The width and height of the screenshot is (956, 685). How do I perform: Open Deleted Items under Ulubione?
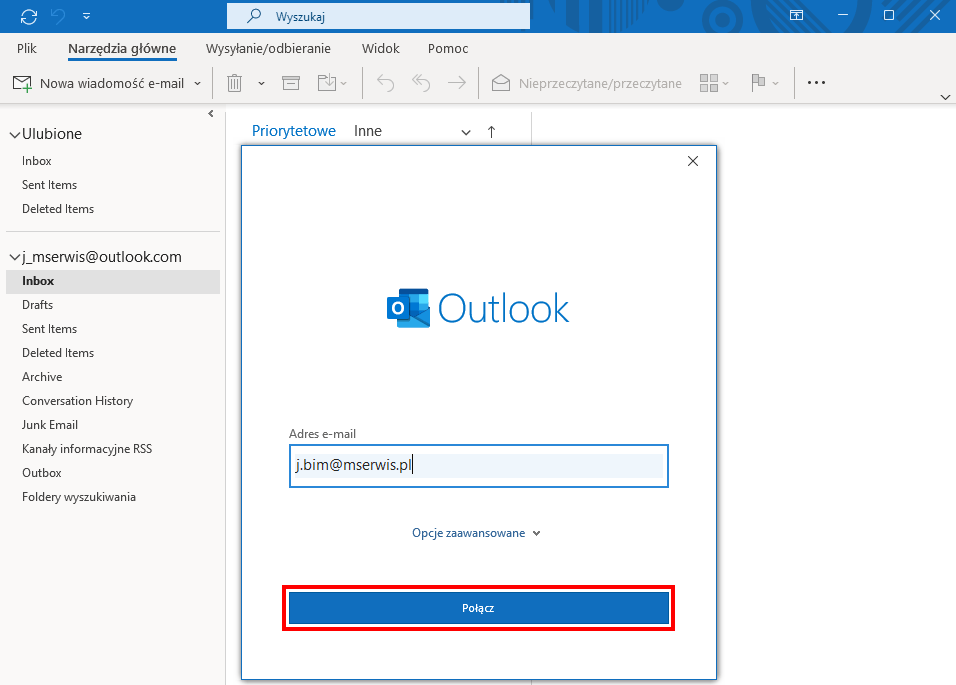(x=58, y=209)
